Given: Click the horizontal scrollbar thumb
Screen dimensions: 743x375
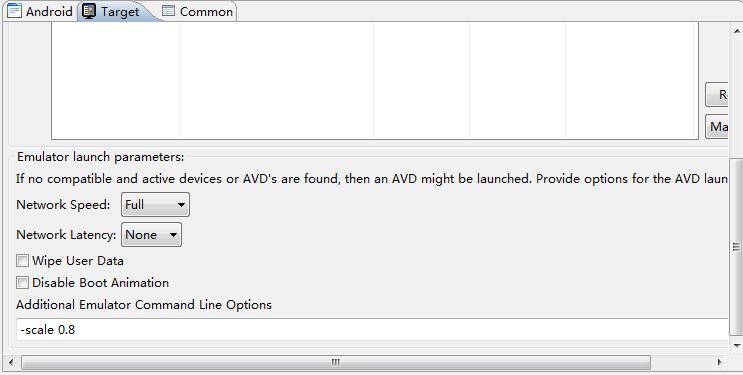Looking at the screenshot, I should point(335,363).
